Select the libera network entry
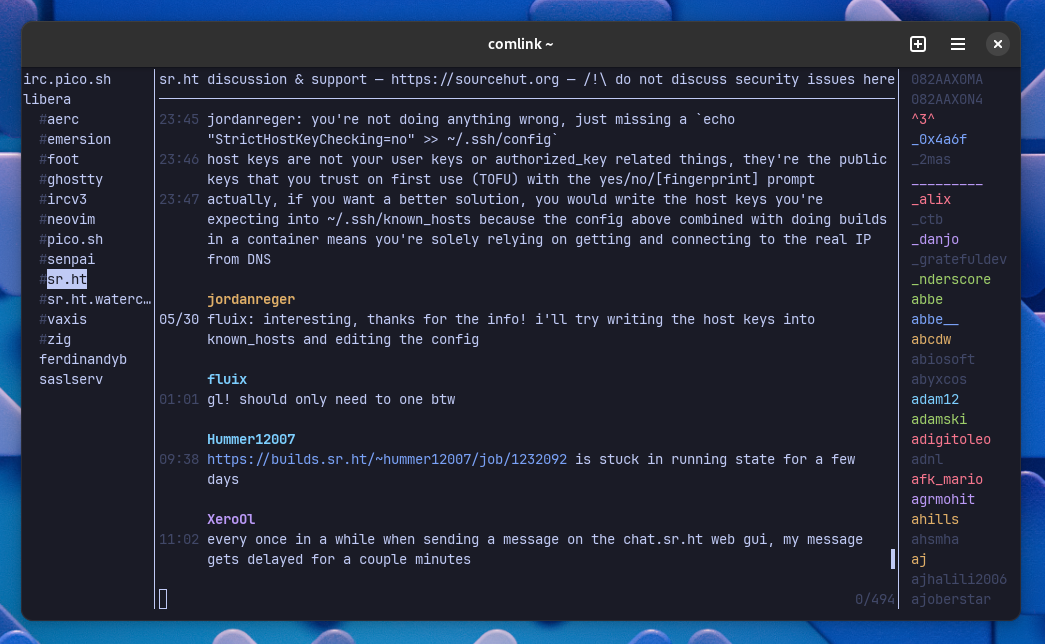 pyautogui.click(x=59, y=99)
